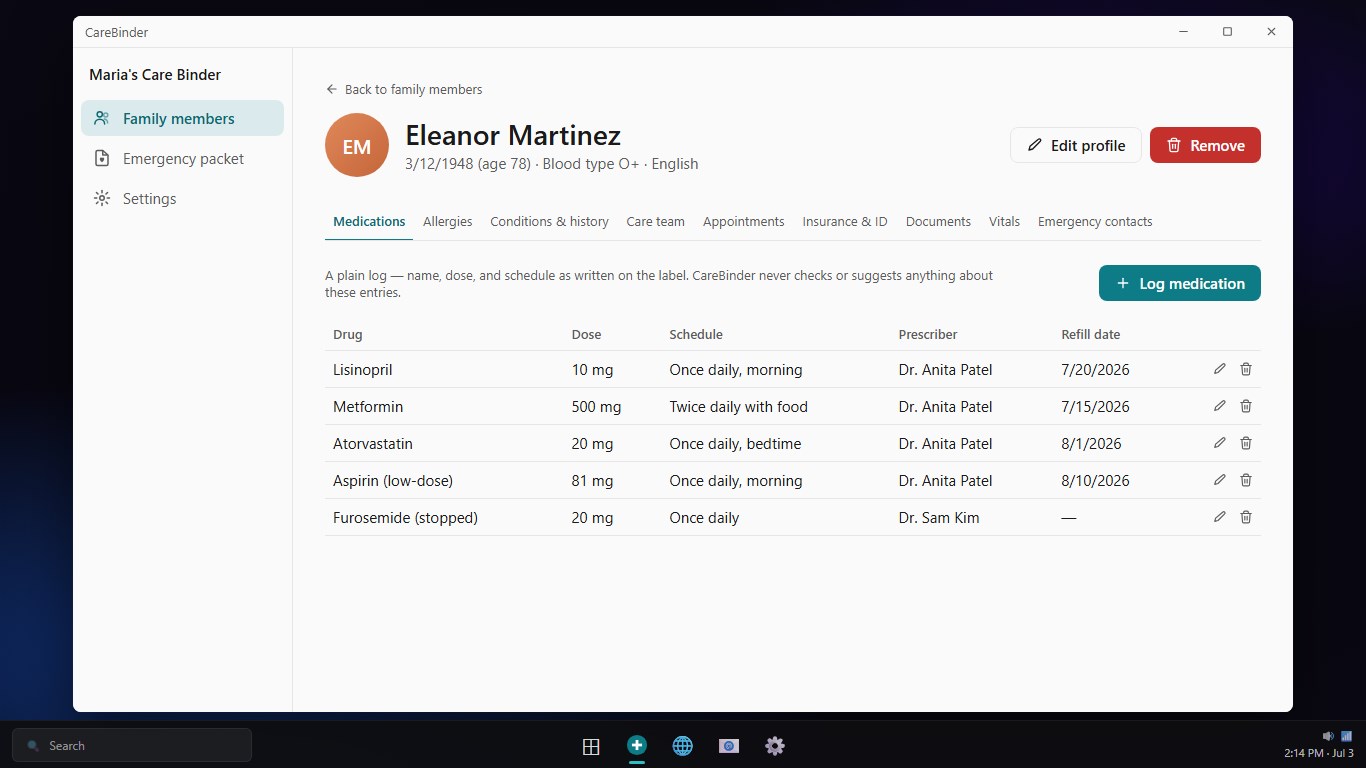Open the camera app in taskbar

click(729, 746)
